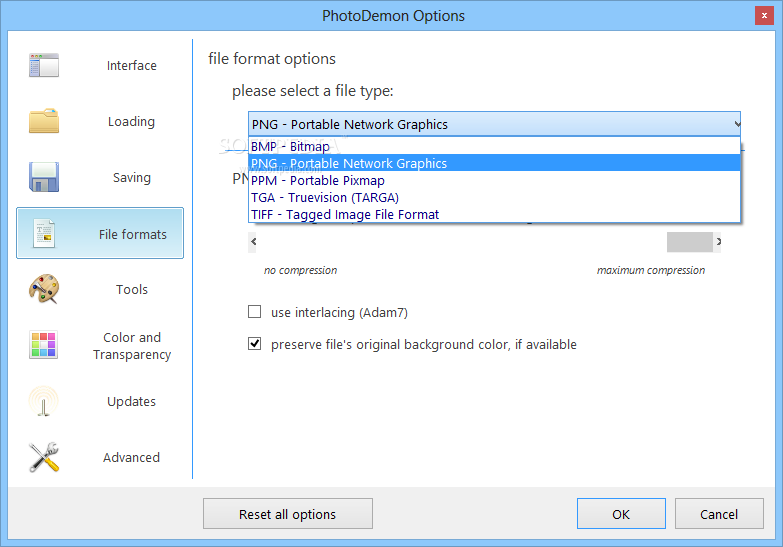Click the Color and Transparency grid icon

pos(44,345)
